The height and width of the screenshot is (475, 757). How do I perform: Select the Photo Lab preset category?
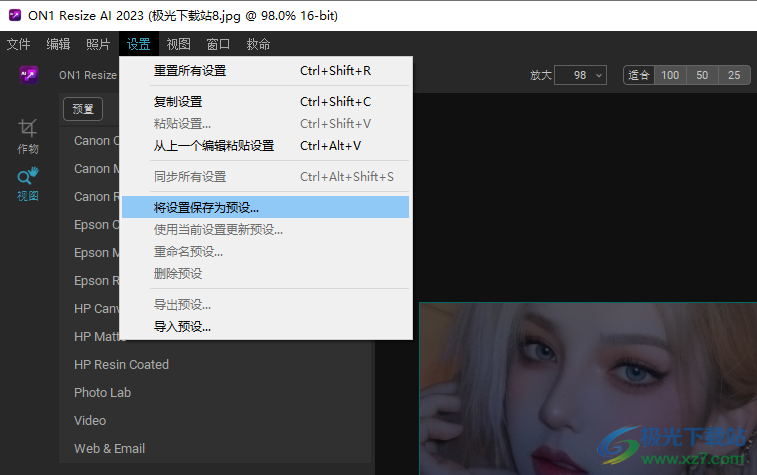(x=102, y=392)
